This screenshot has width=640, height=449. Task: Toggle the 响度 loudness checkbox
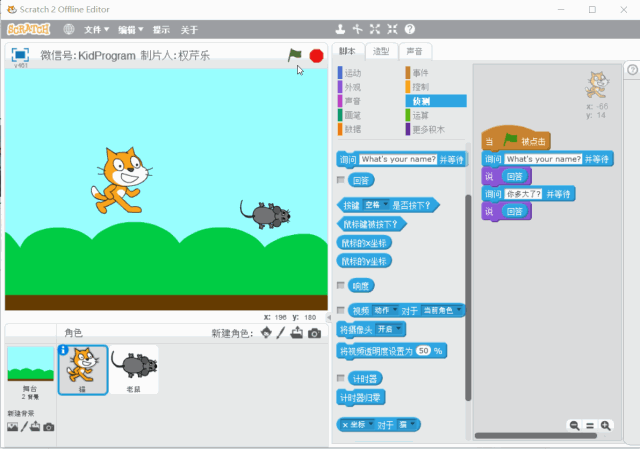coord(341,285)
